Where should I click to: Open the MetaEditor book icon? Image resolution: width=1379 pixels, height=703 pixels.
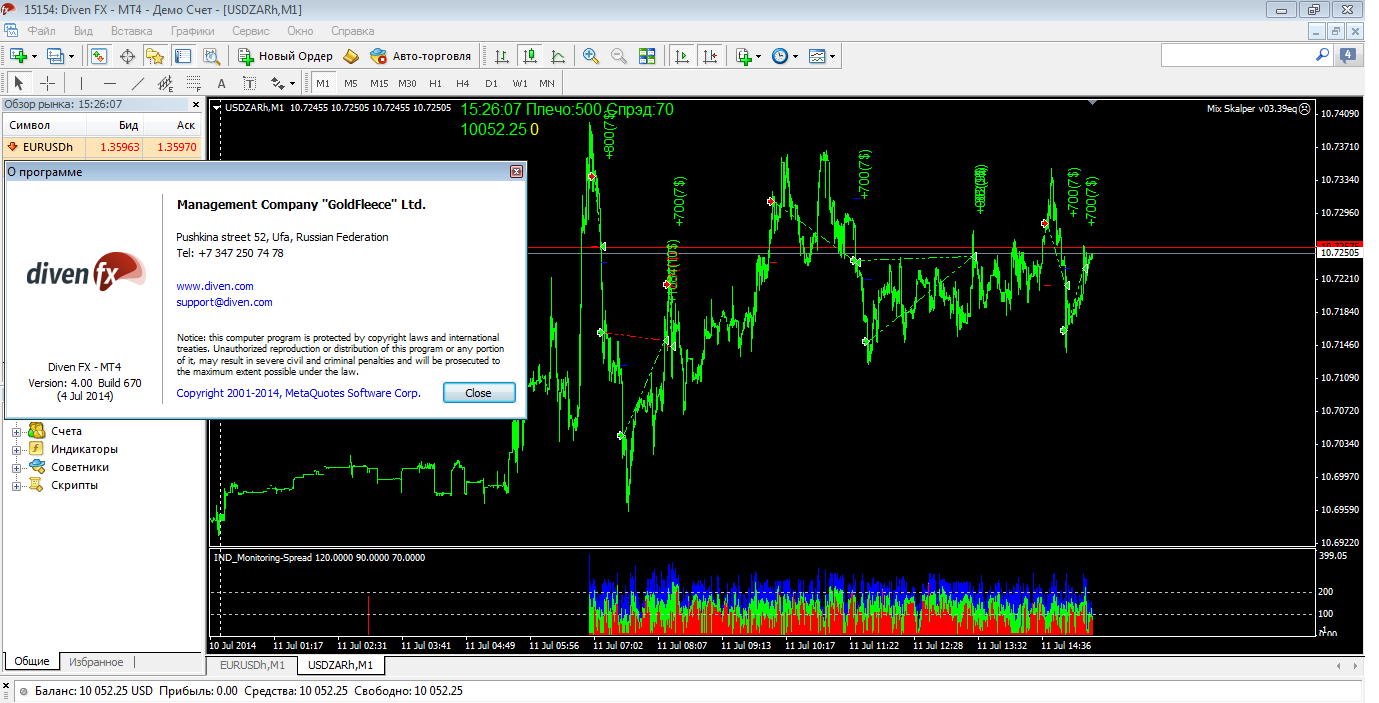click(351, 56)
